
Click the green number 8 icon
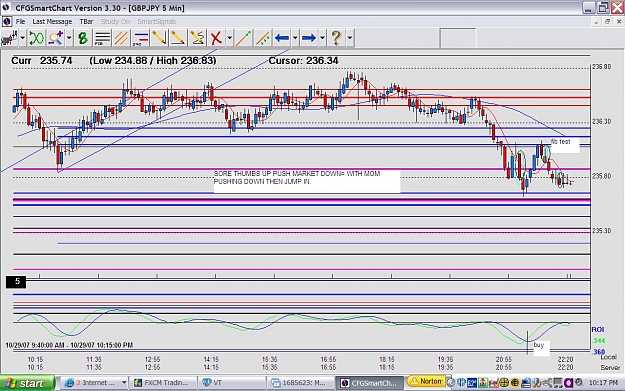83,38
